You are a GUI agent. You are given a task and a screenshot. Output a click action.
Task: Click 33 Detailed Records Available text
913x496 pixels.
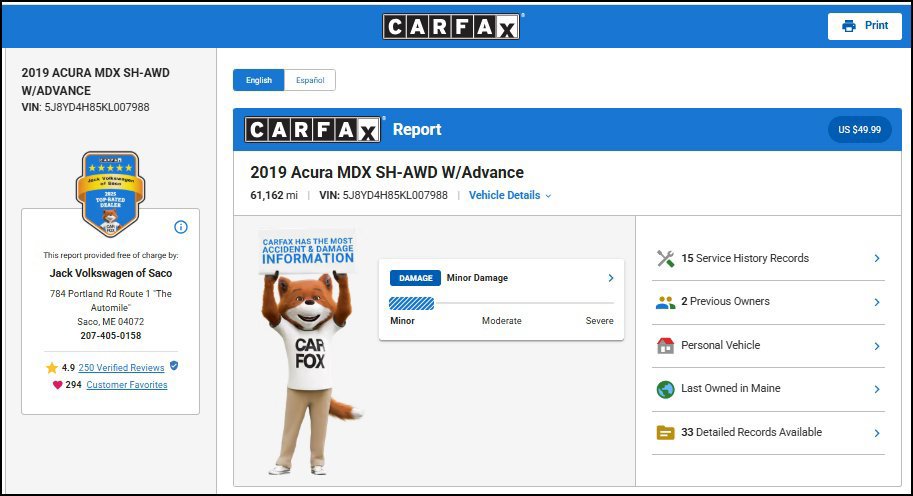pyautogui.click(x=752, y=432)
